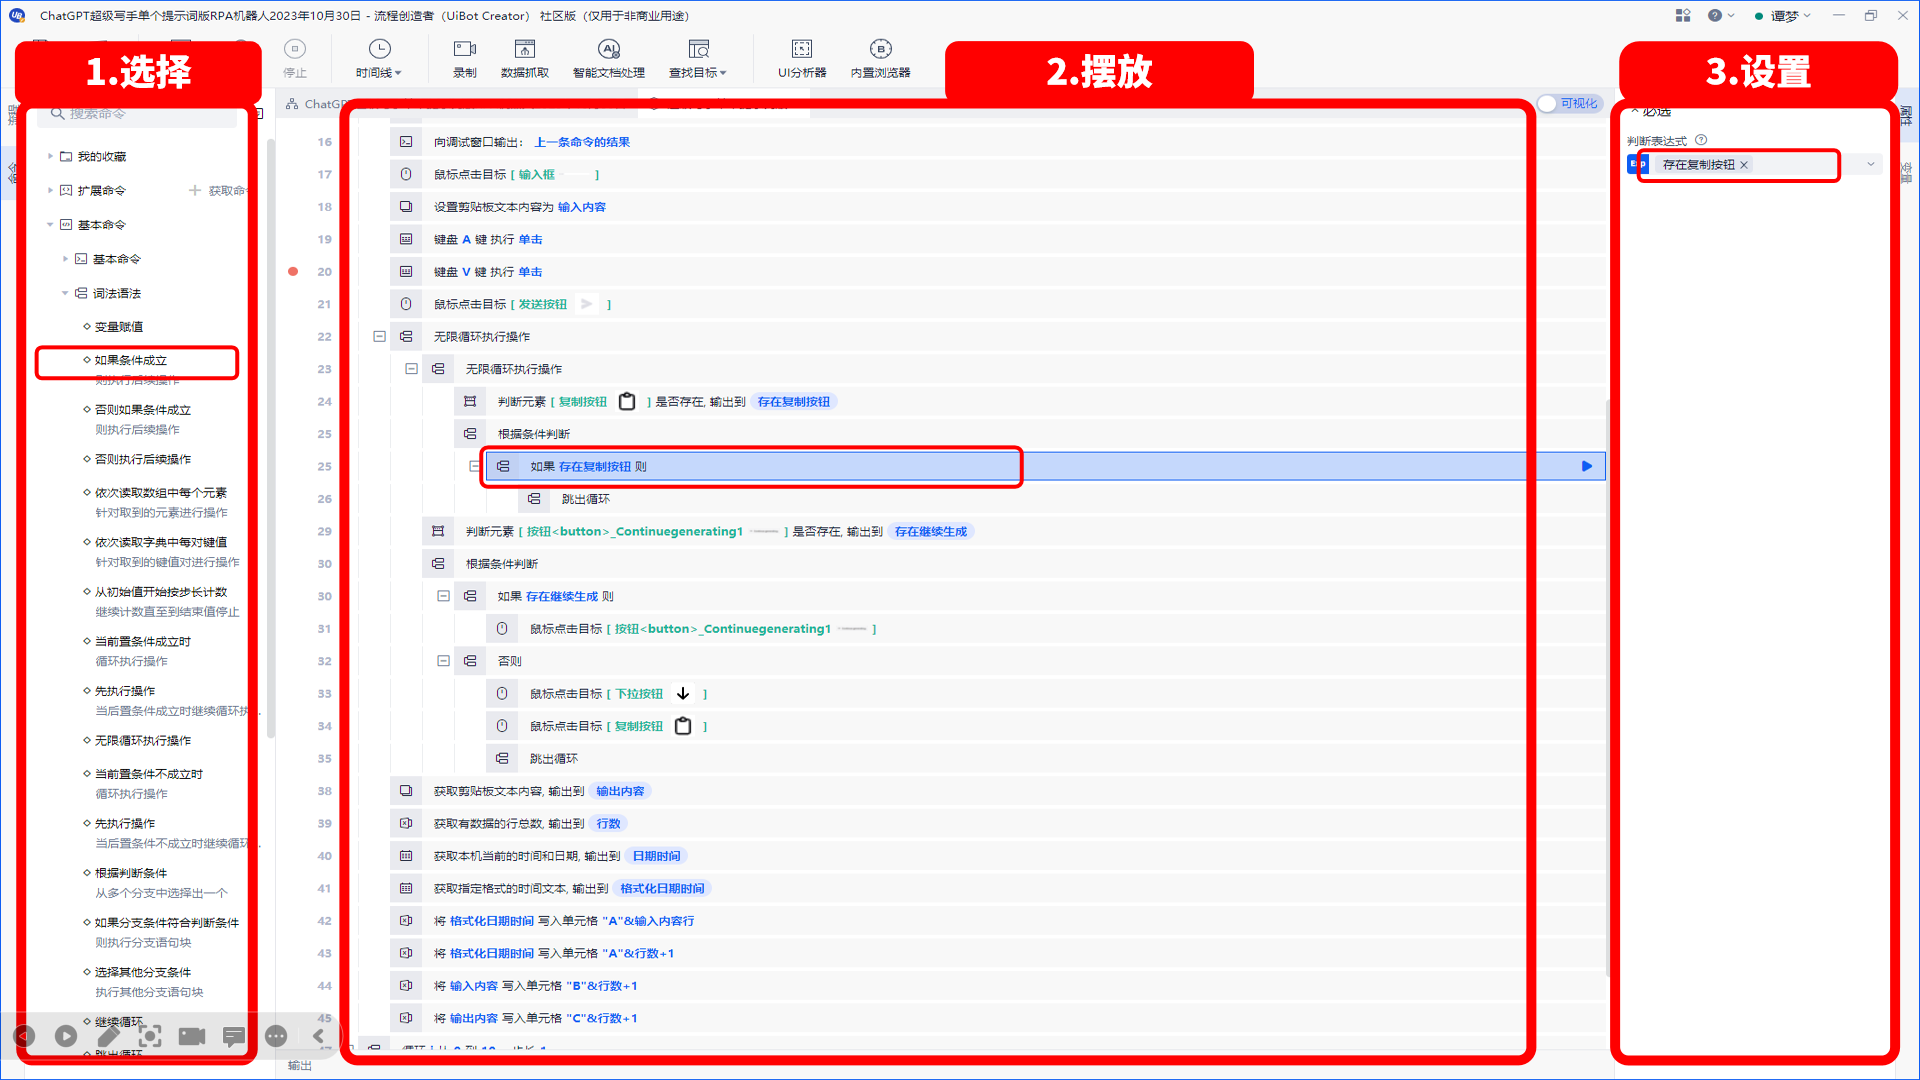Click the command list vertical scrollbar
The image size is (1920, 1080).
pyautogui.click(x=271, y=440)
